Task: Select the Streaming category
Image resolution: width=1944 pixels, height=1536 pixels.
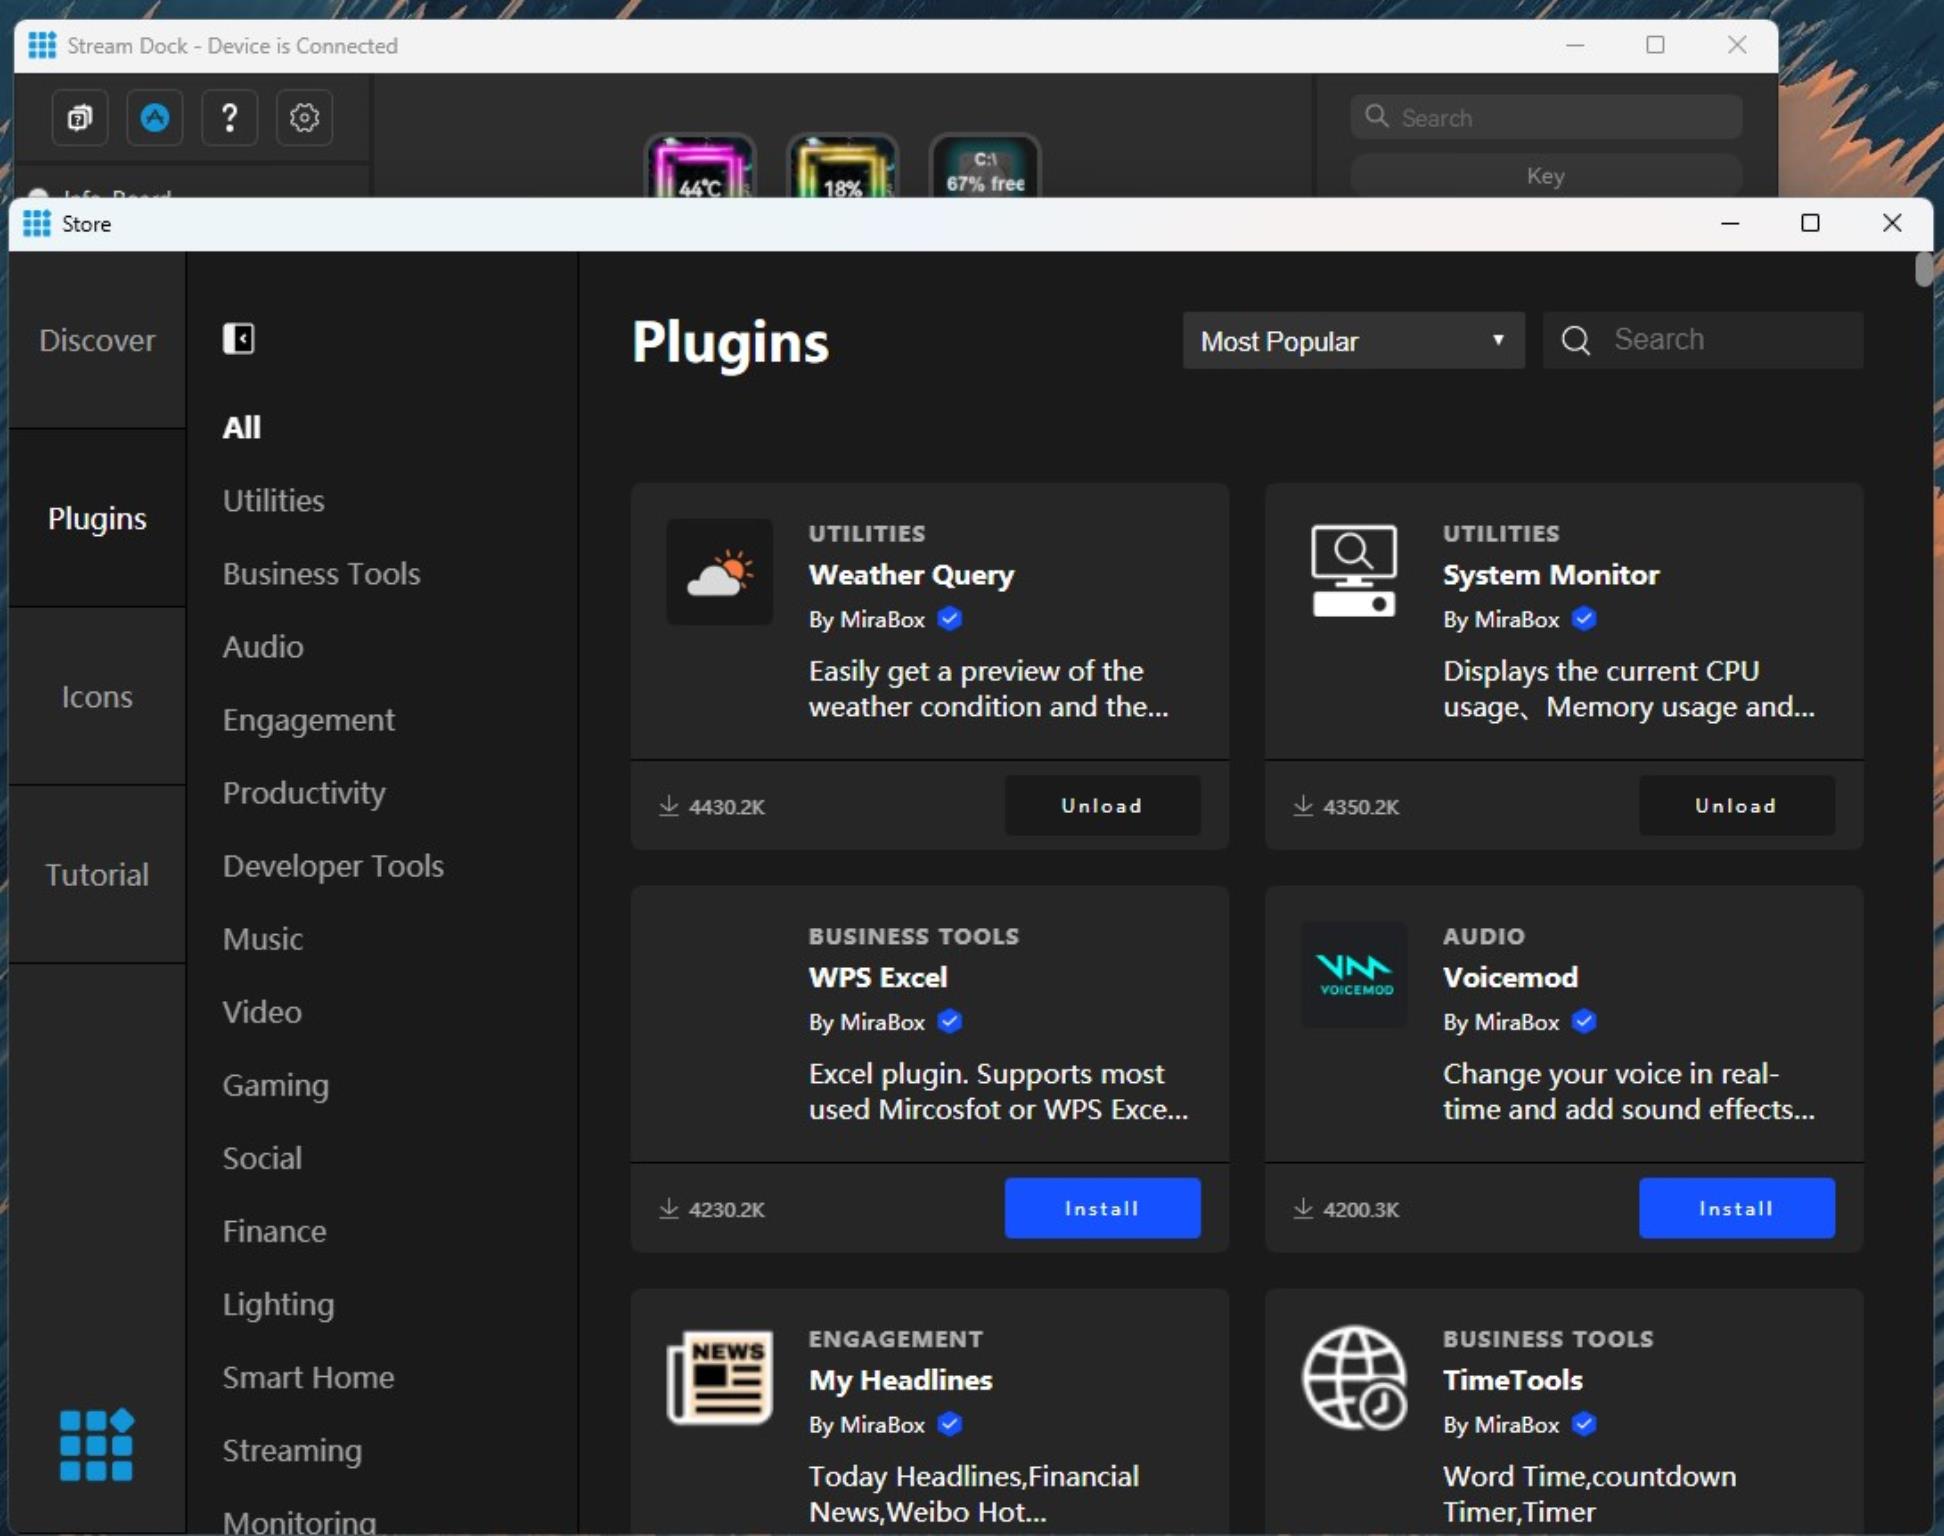Action: (292, 1450)
